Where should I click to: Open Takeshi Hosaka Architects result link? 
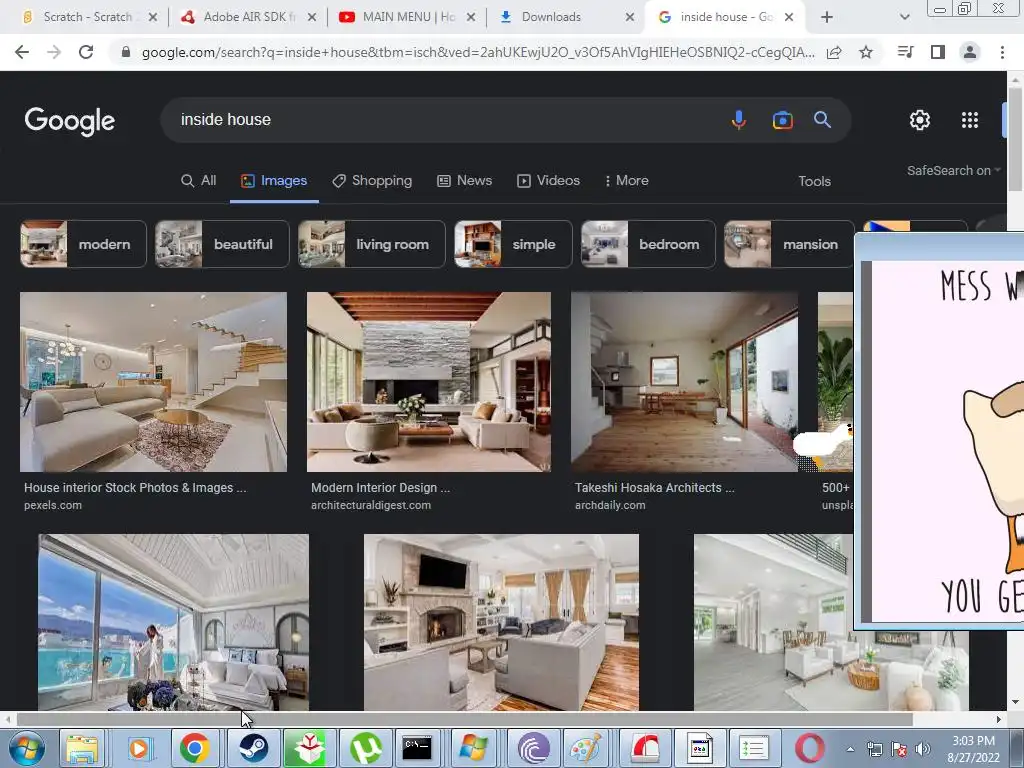(x=654, y=488)
